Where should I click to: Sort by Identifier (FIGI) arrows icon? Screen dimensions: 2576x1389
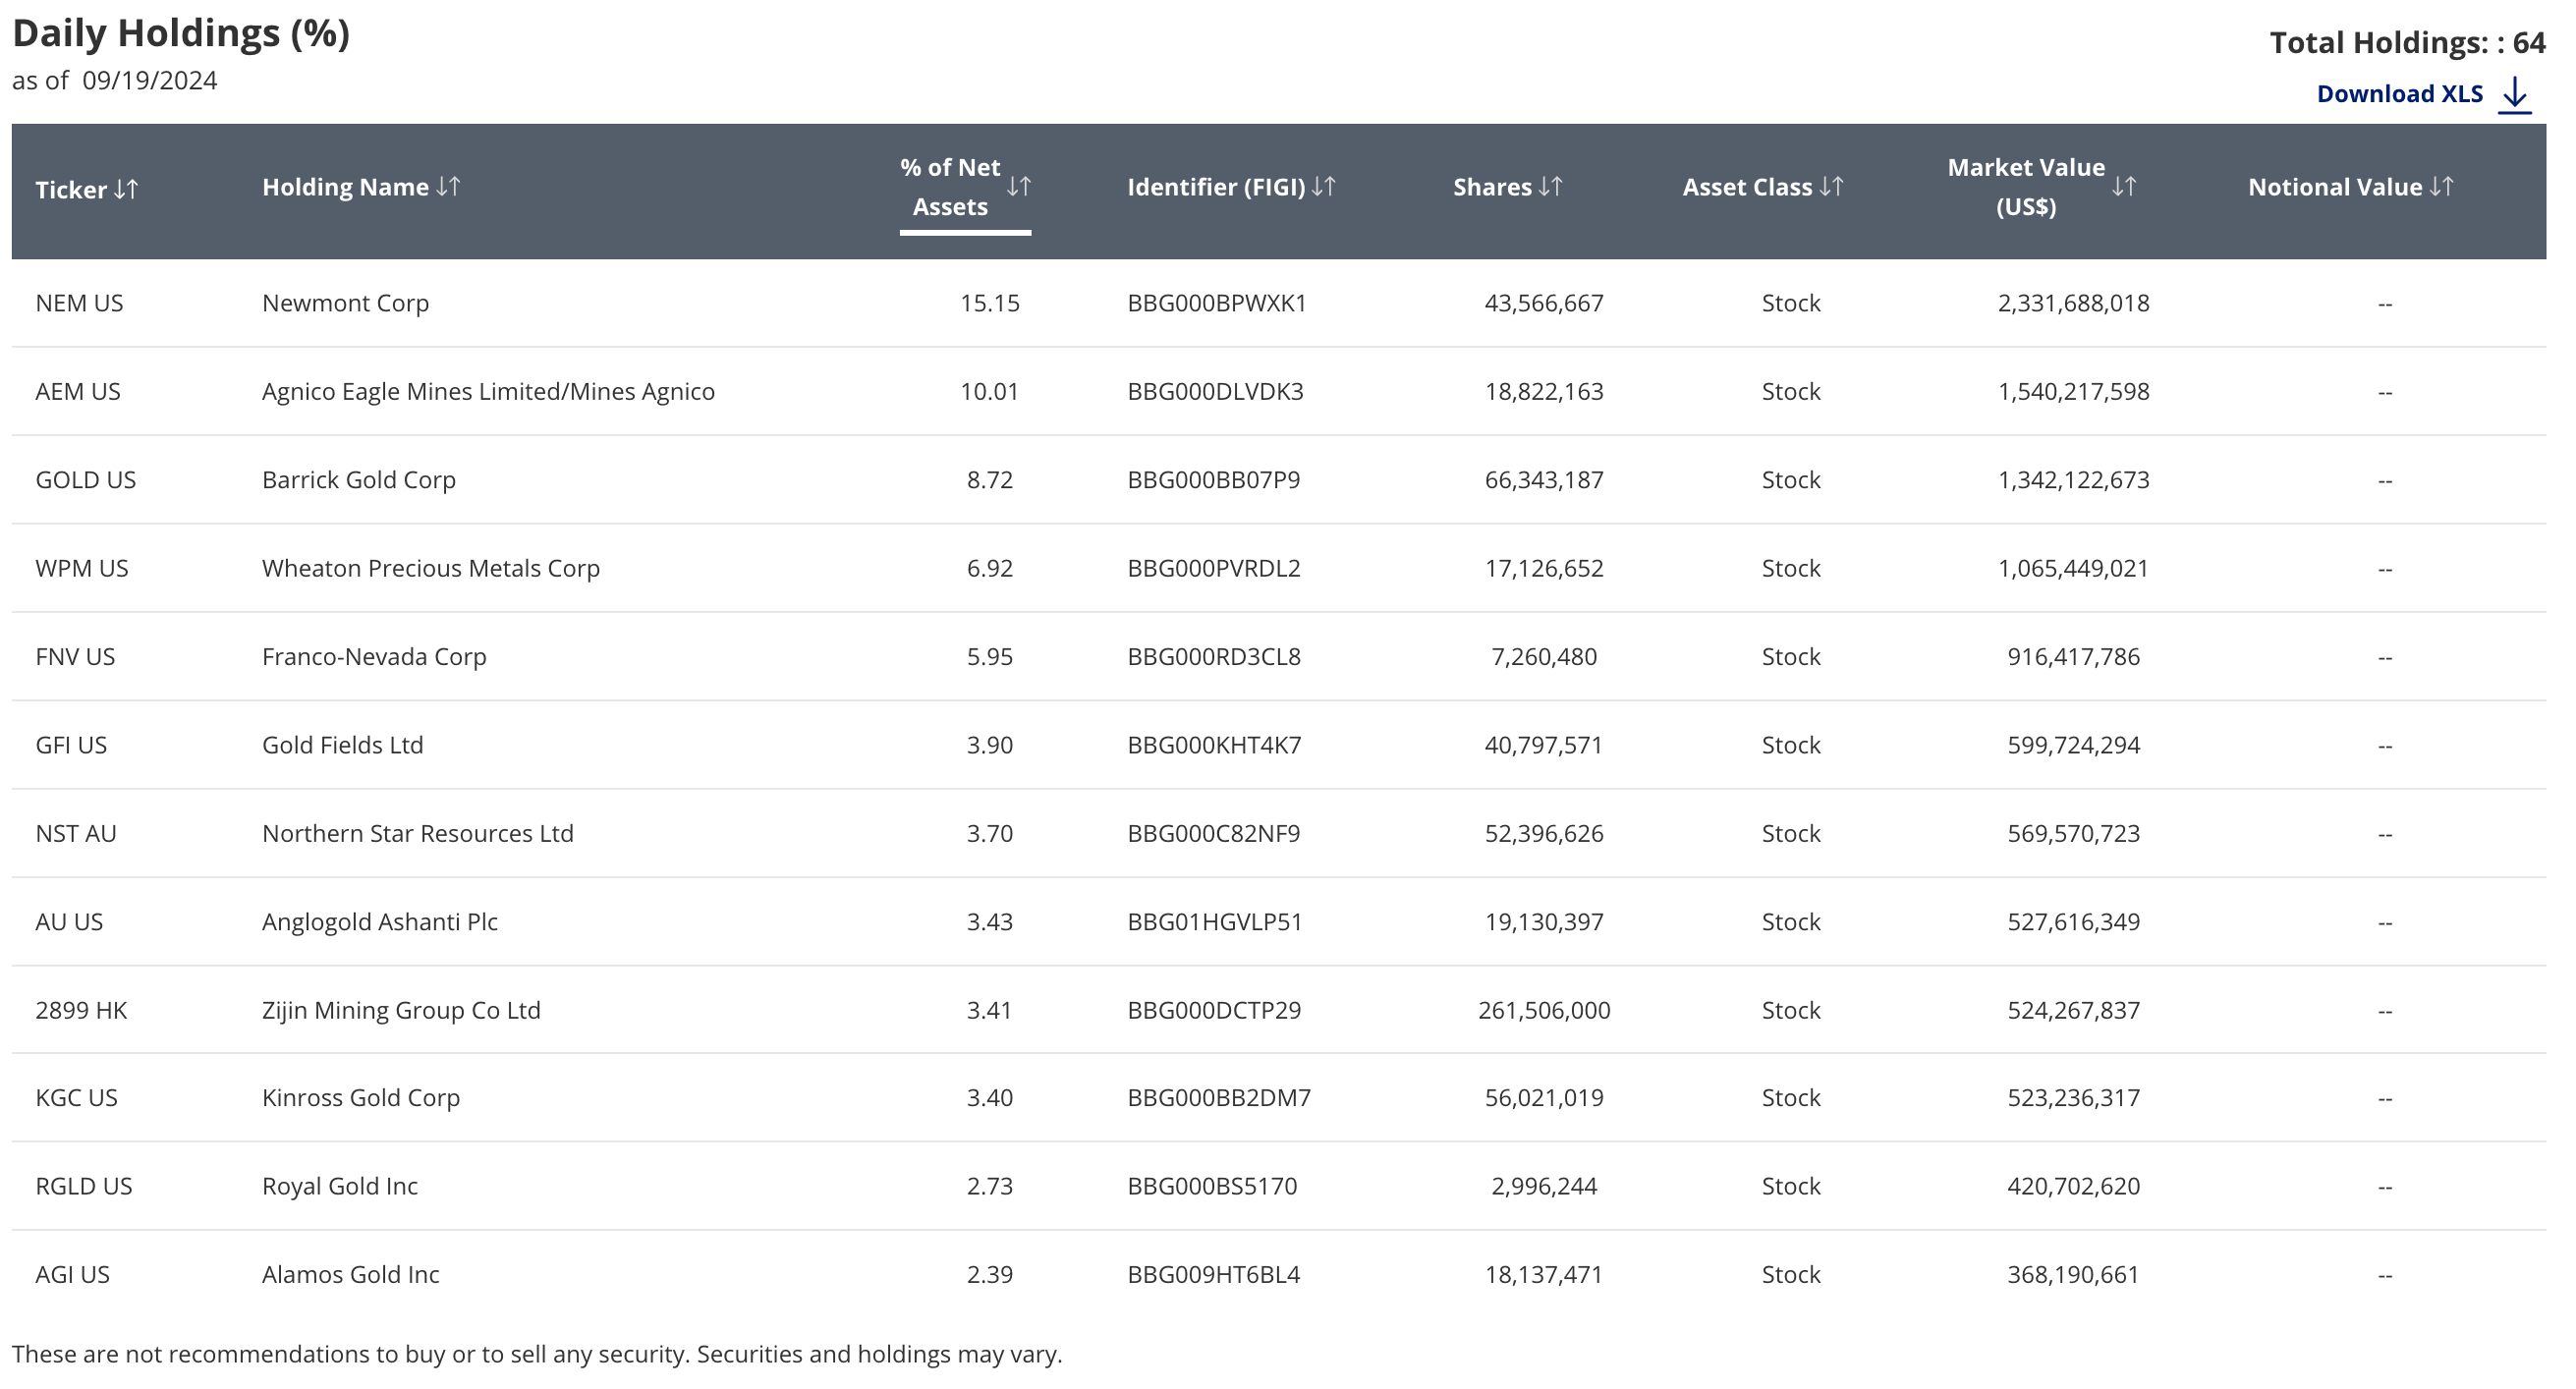pos(1324,187)
